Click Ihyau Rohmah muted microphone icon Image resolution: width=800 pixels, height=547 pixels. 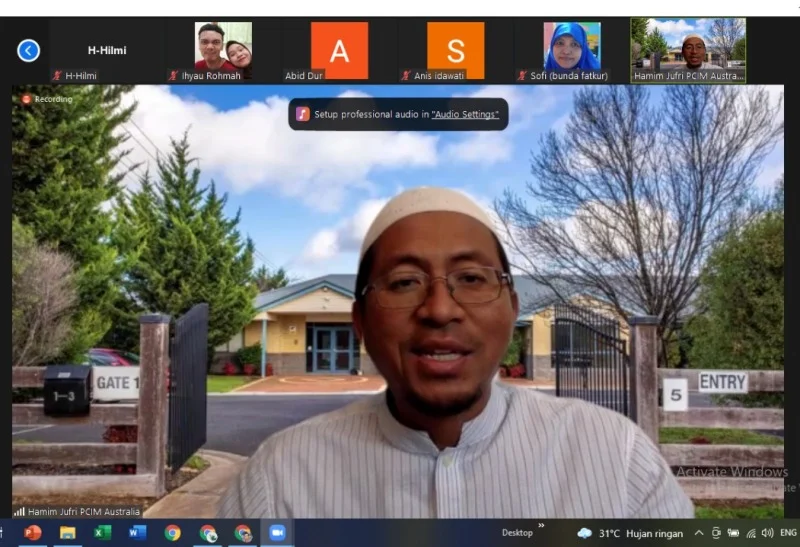[174, 76]
